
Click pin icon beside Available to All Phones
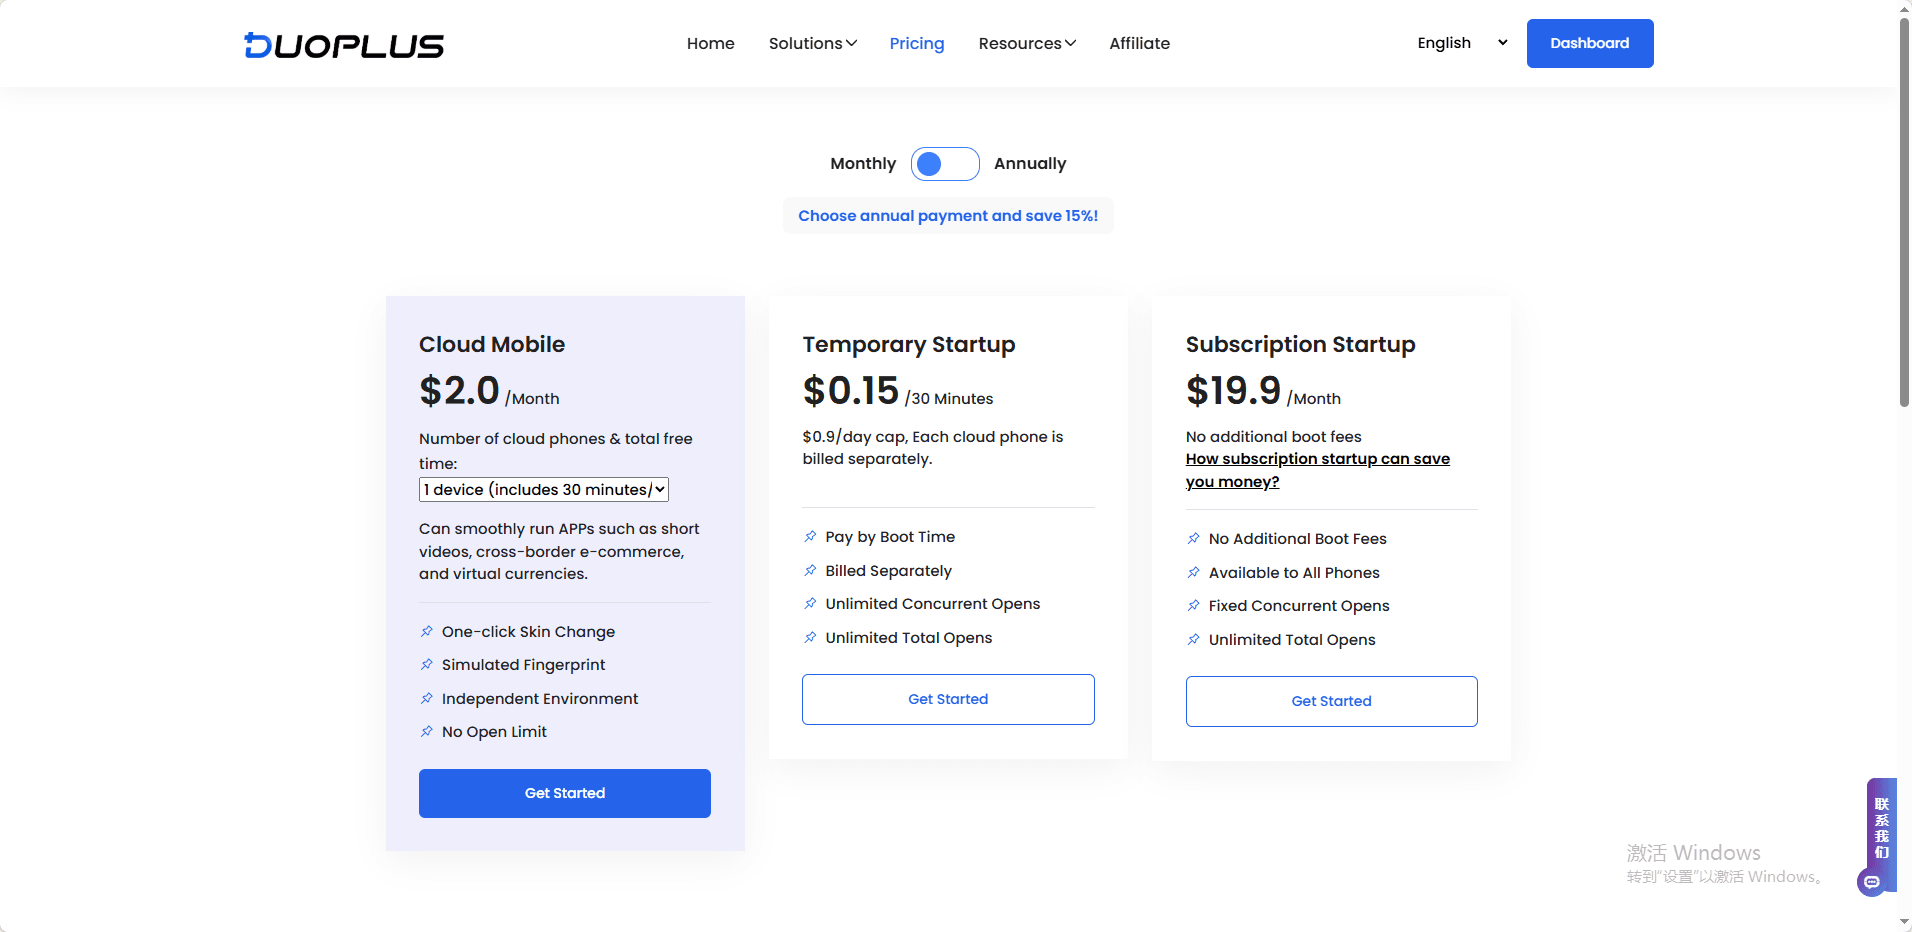coord(1193,572)
